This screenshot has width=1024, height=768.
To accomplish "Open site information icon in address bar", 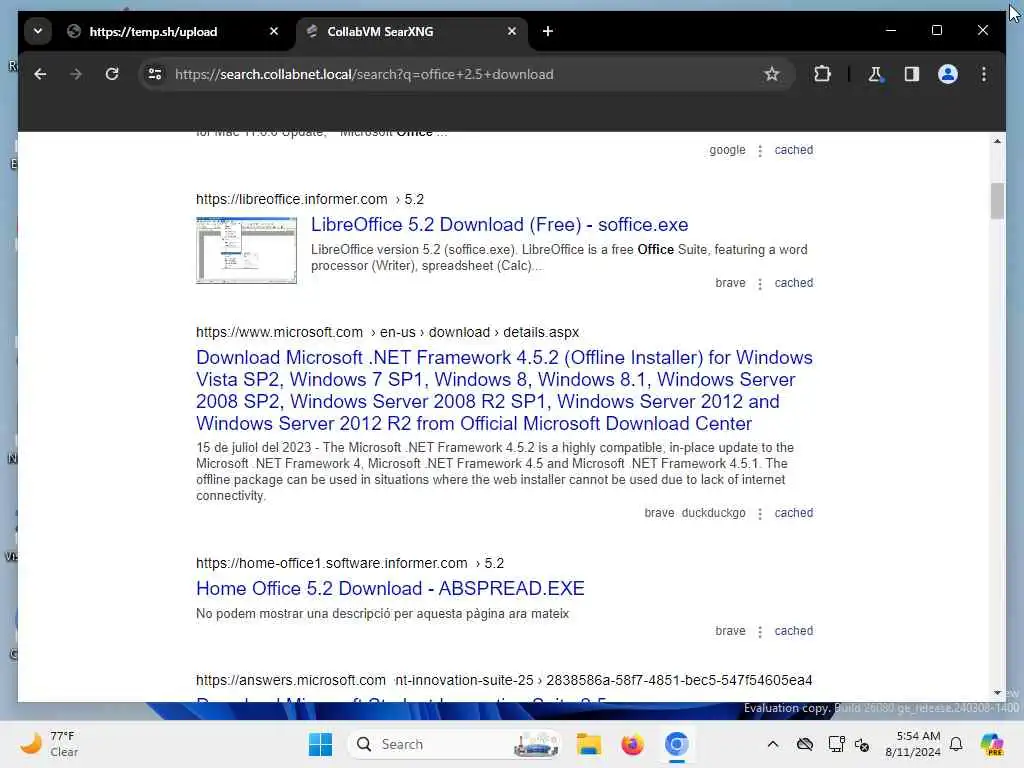I will tap(155, 74).
